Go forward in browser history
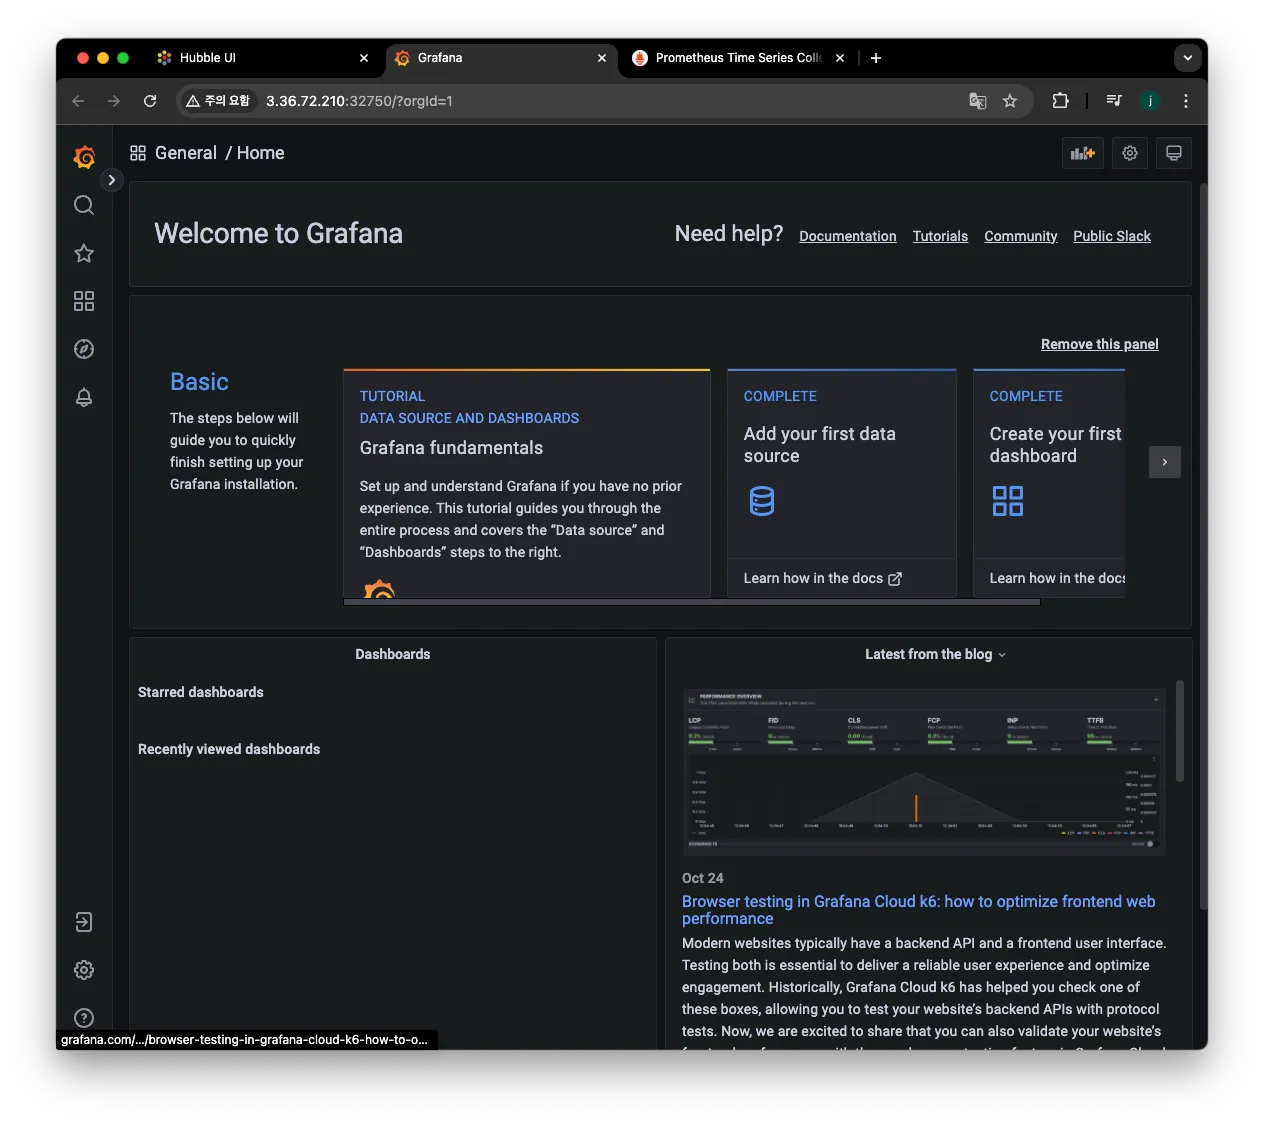This screenshot has height=1124, width=1264. (114, 101)
